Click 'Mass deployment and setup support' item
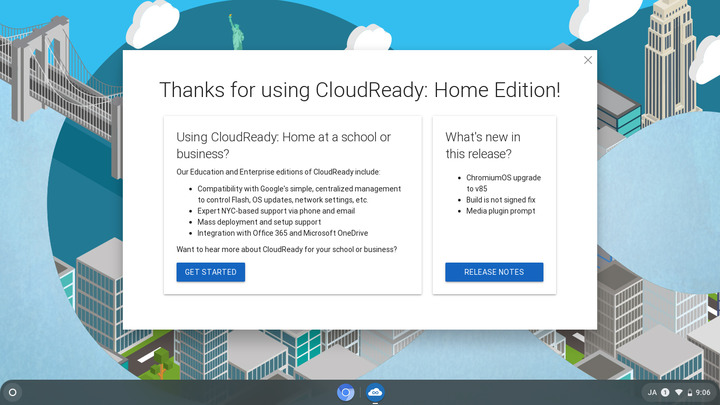Viewport: 720px width, 405px height. pyautogui.click(x=259, y=222)
